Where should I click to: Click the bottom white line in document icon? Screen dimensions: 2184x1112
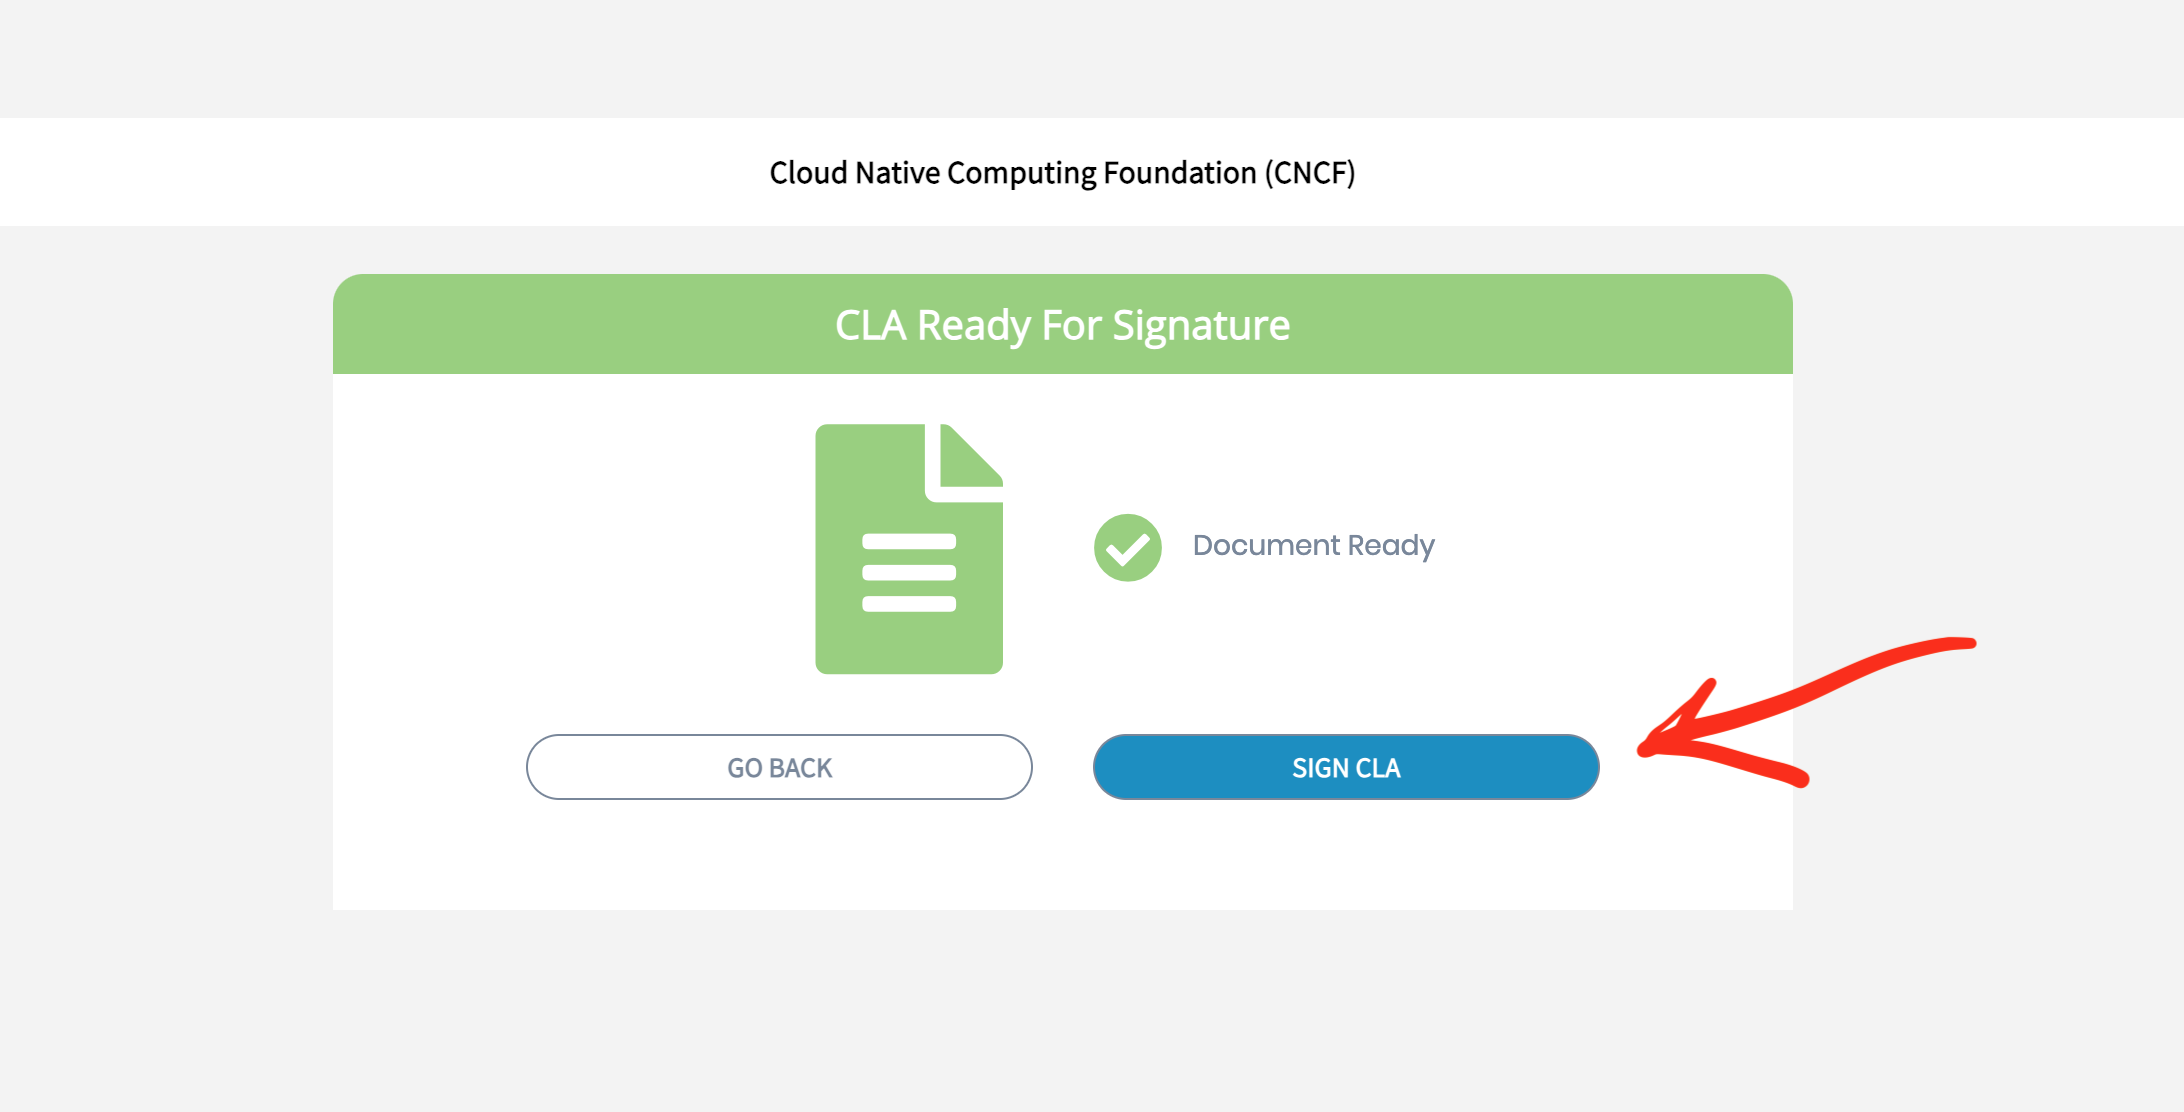tap(908, 603)
